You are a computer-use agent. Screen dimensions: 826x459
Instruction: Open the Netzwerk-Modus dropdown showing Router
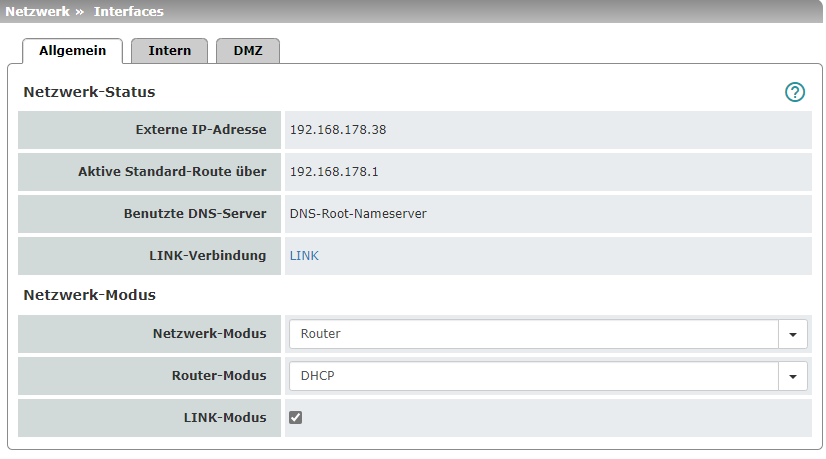(x=548, y=334)
